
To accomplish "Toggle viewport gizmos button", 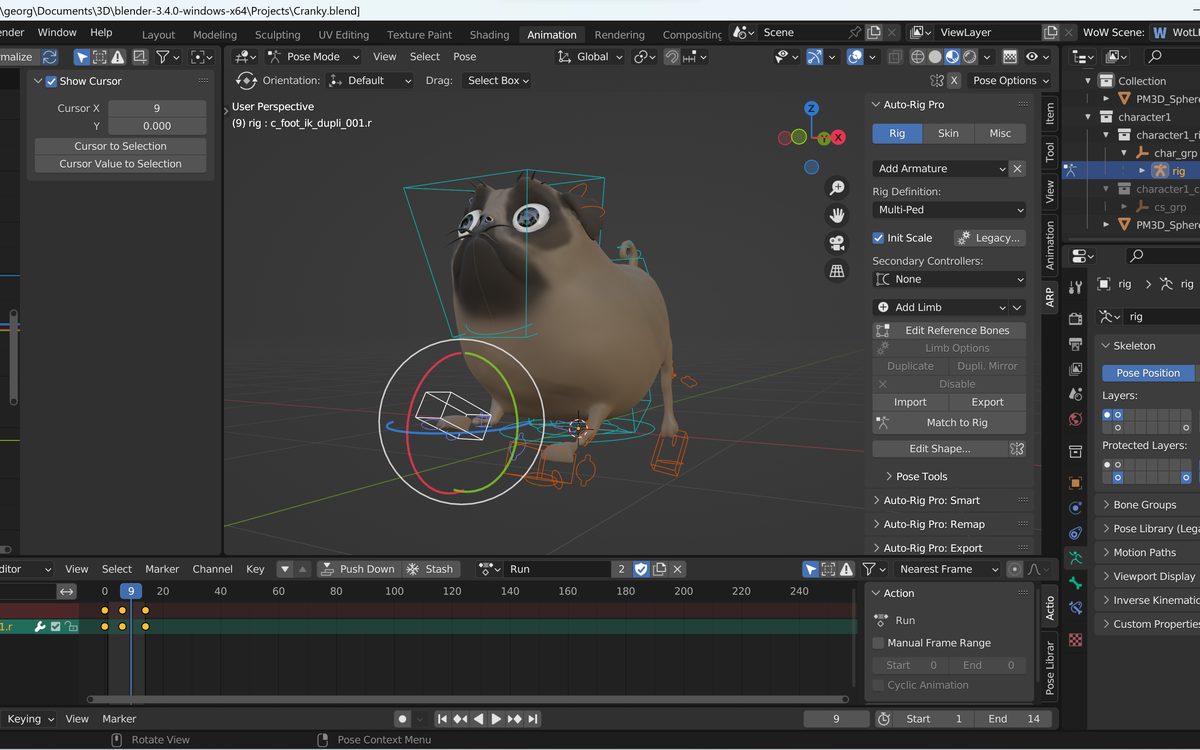I will tap(815, 57).
